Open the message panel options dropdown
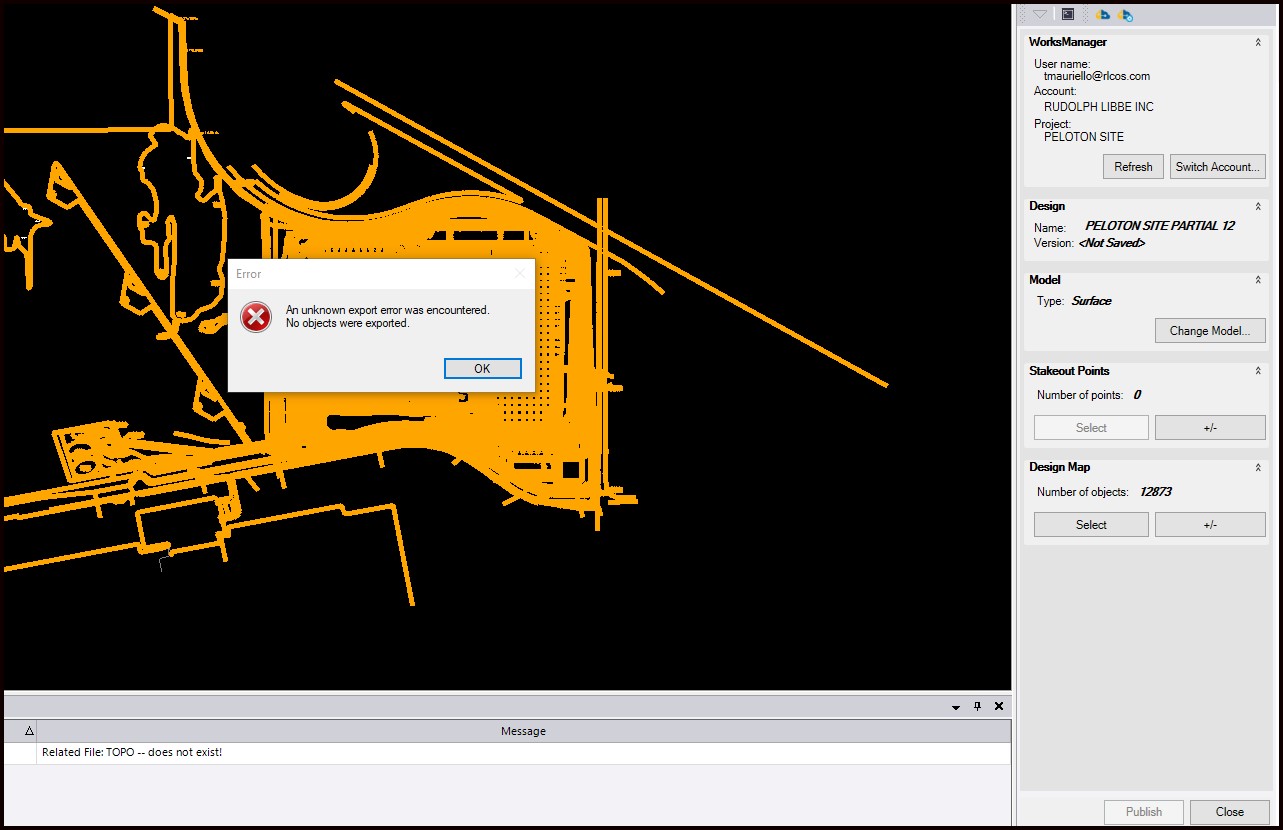Image resolution: width=1283 pixels, height=830 pixels. coord(955,706)
